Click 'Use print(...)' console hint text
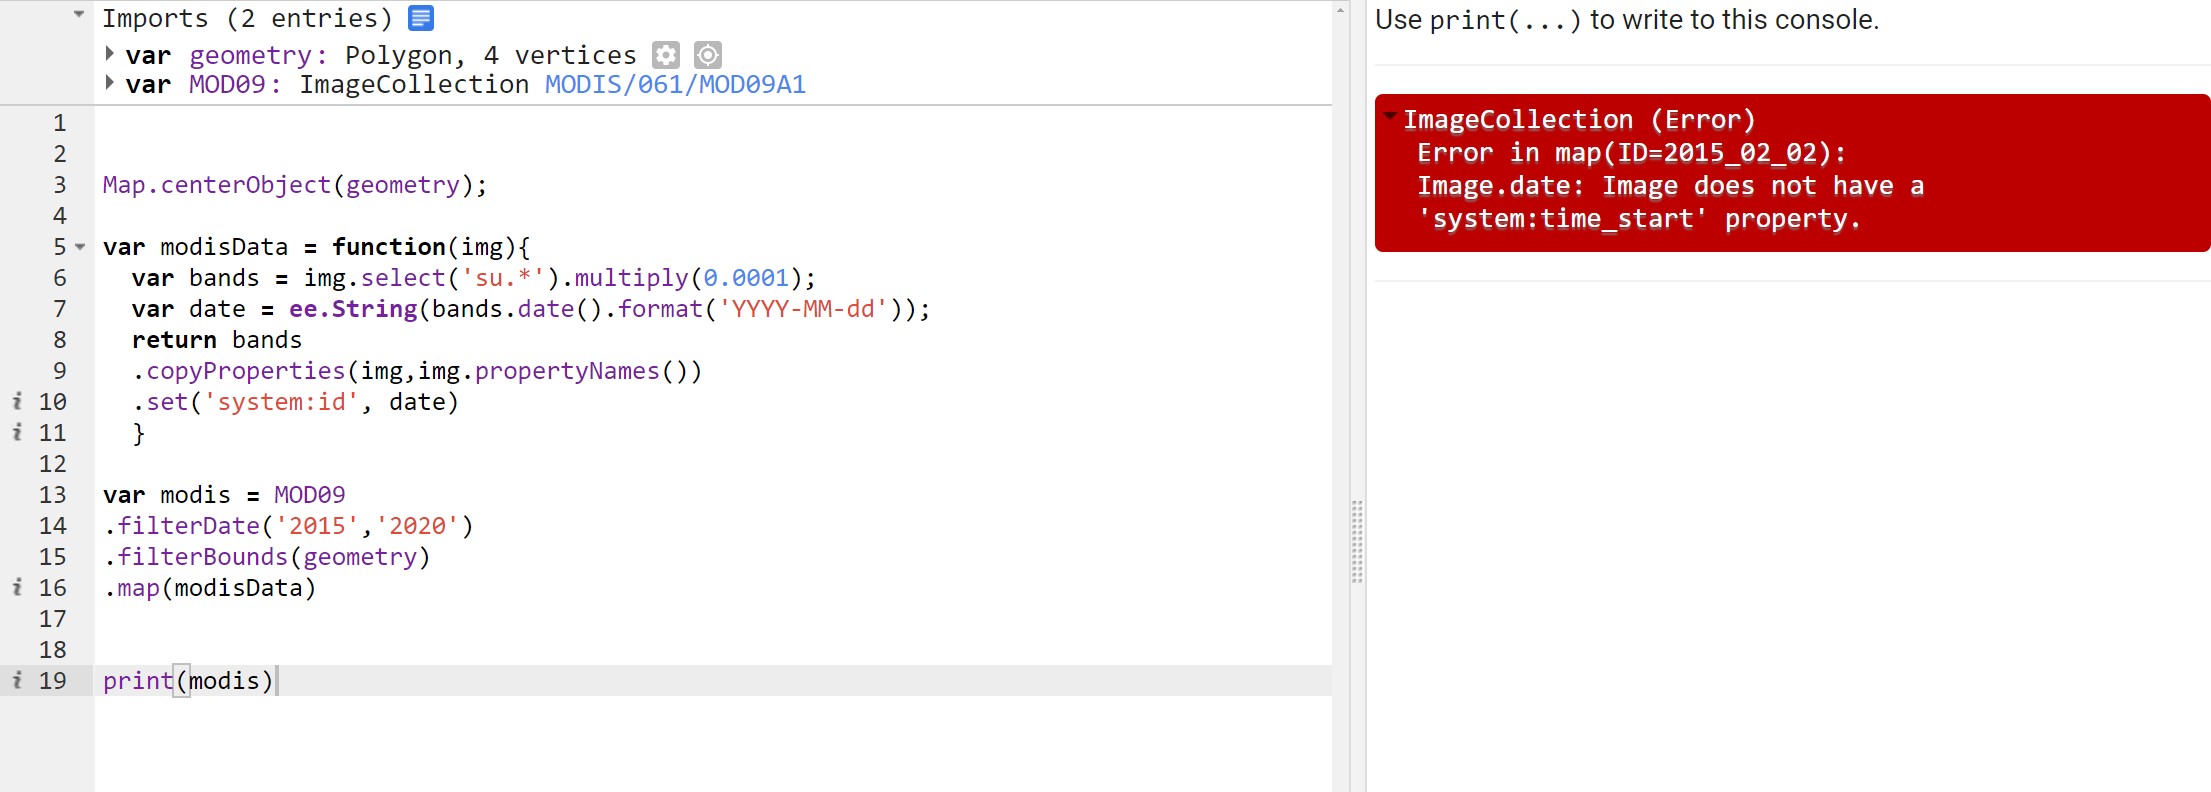2211x792 pixels. 1627,20
